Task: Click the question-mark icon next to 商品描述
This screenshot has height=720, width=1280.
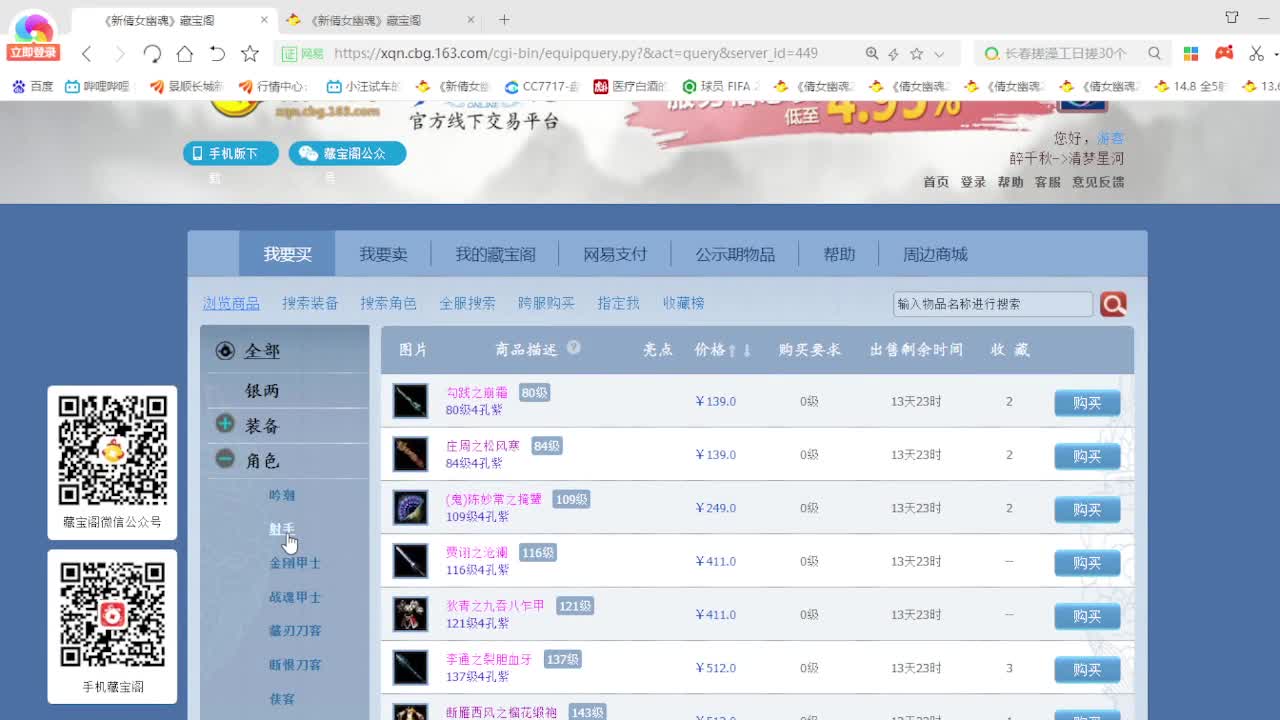Action: click(x=574, y=346)
